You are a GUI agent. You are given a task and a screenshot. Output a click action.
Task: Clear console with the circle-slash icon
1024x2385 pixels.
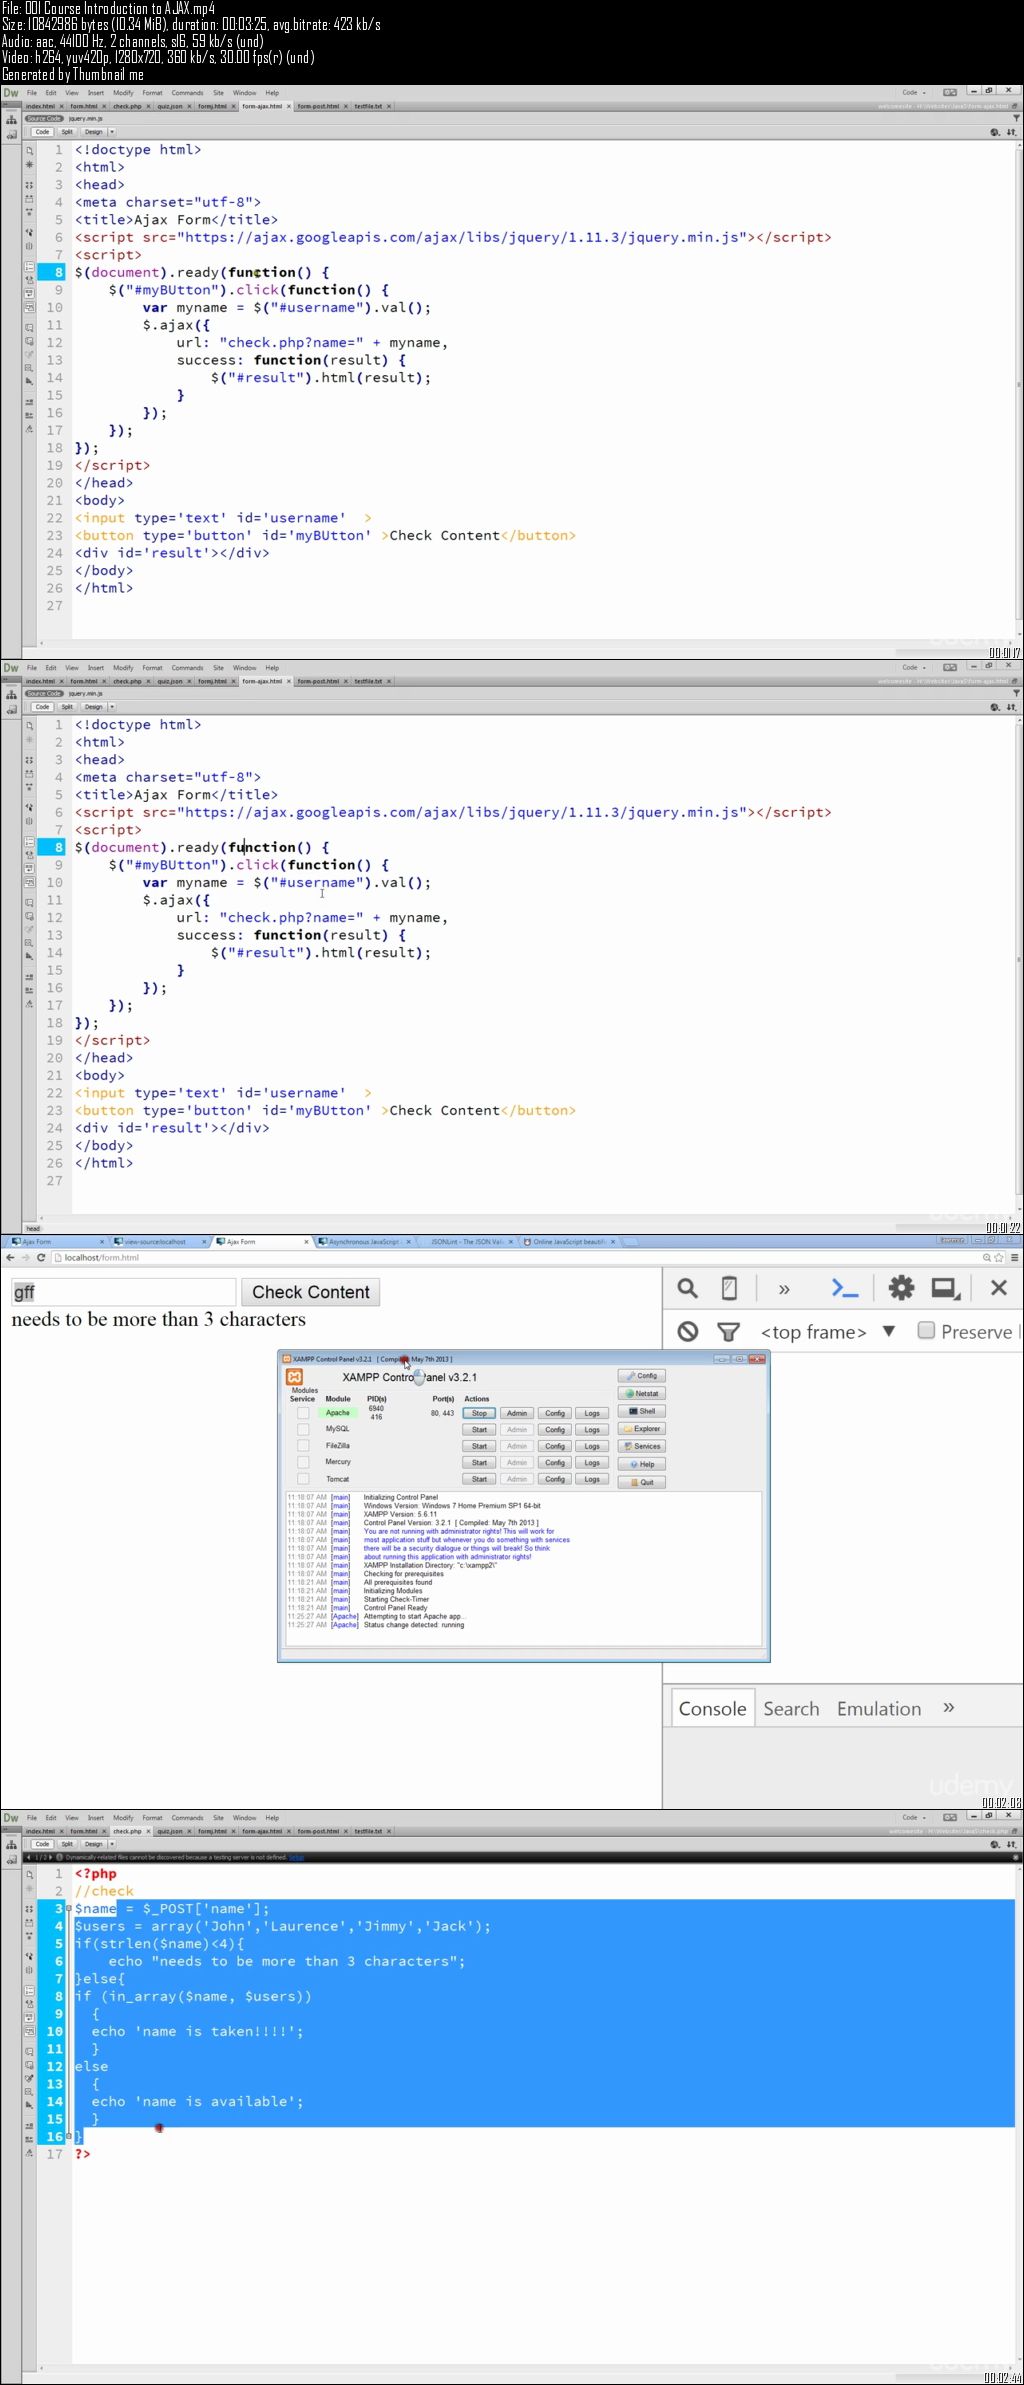pyautogui.click(x=687, y=1331)
